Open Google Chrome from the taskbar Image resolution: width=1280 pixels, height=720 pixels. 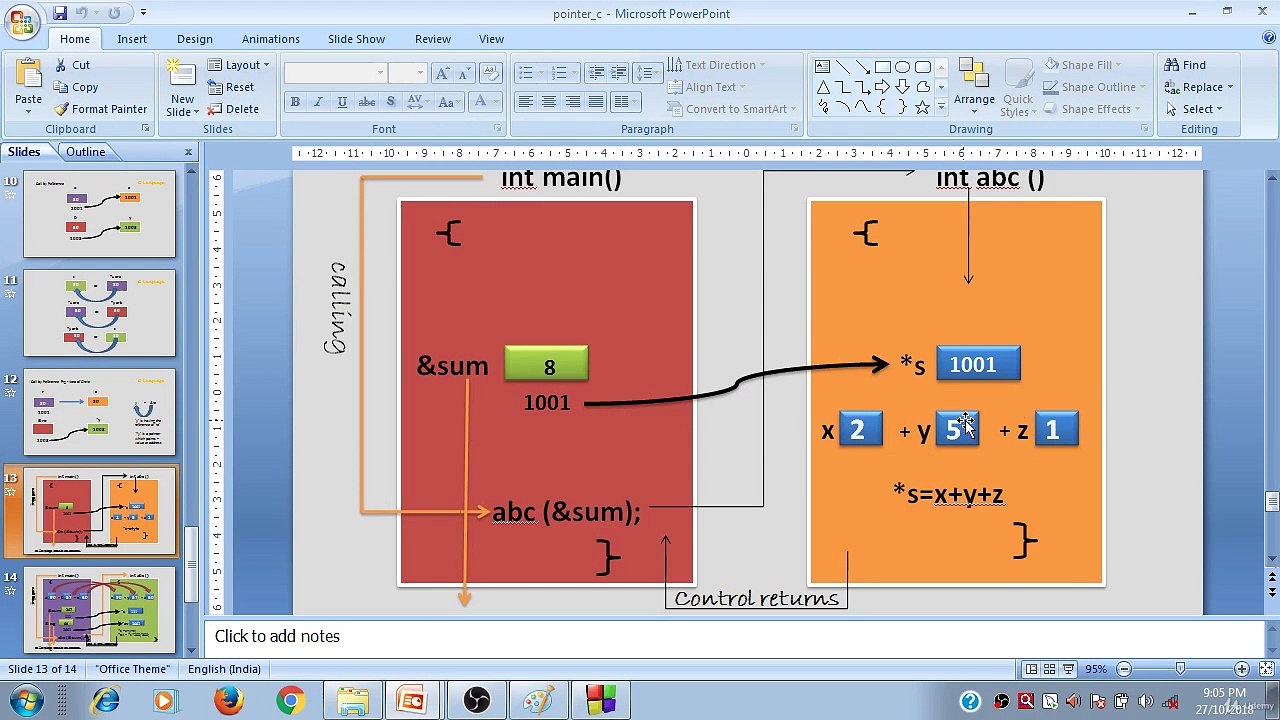click(291, 700)
